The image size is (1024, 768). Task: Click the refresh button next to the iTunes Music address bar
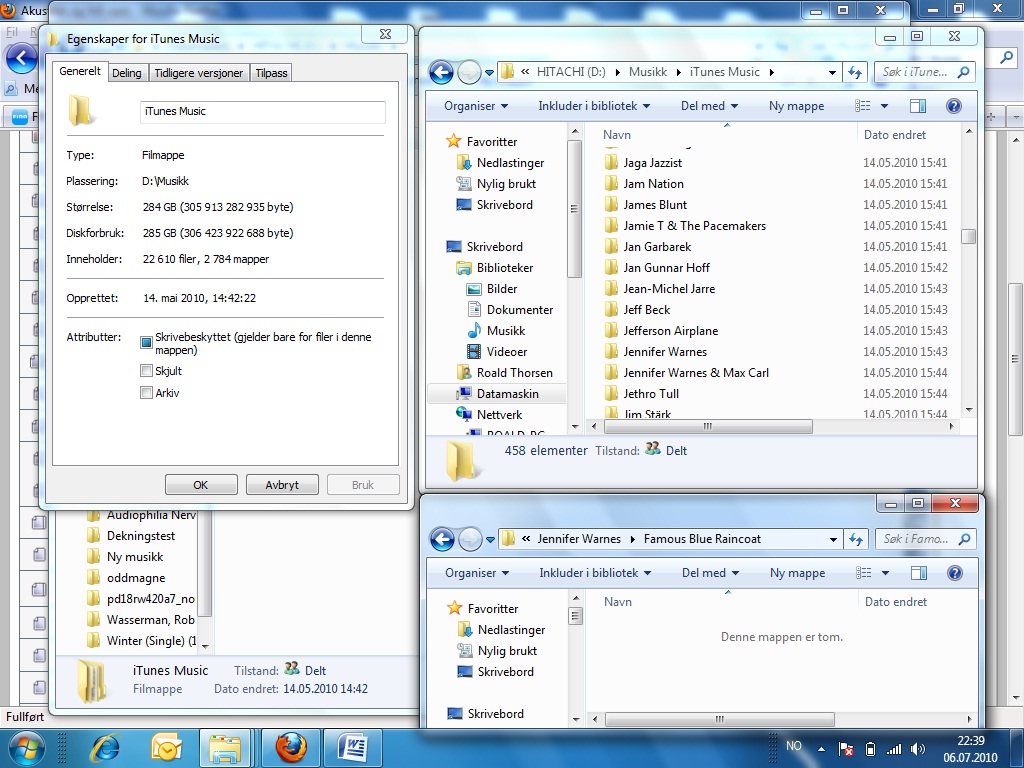pyautogui.click(x=855, y=72)
